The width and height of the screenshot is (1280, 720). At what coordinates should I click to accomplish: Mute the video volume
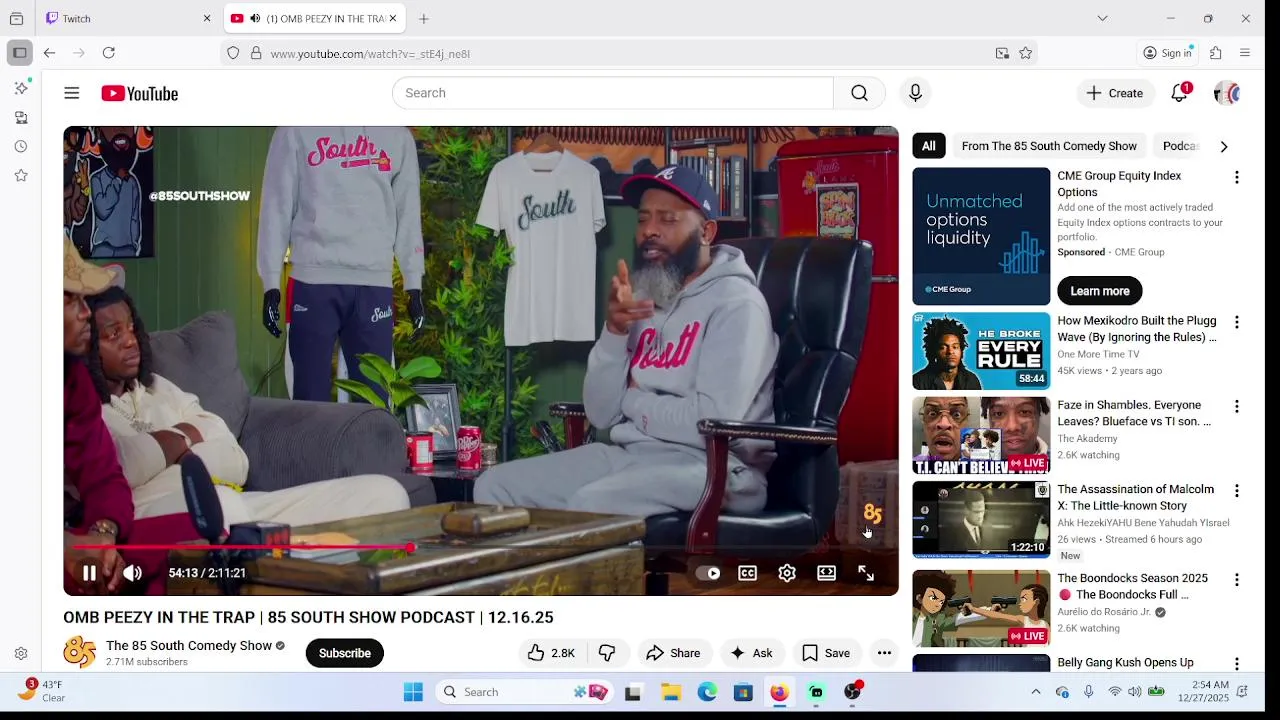click(x=132, y=573)
